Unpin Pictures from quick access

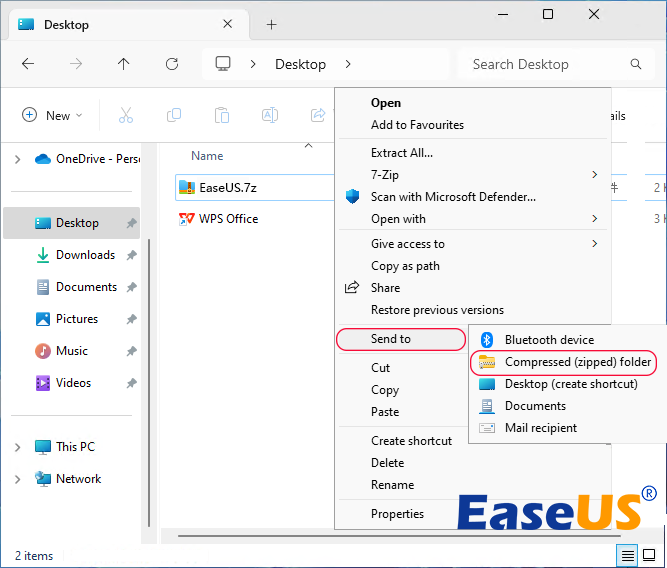(x=131, y=319)
